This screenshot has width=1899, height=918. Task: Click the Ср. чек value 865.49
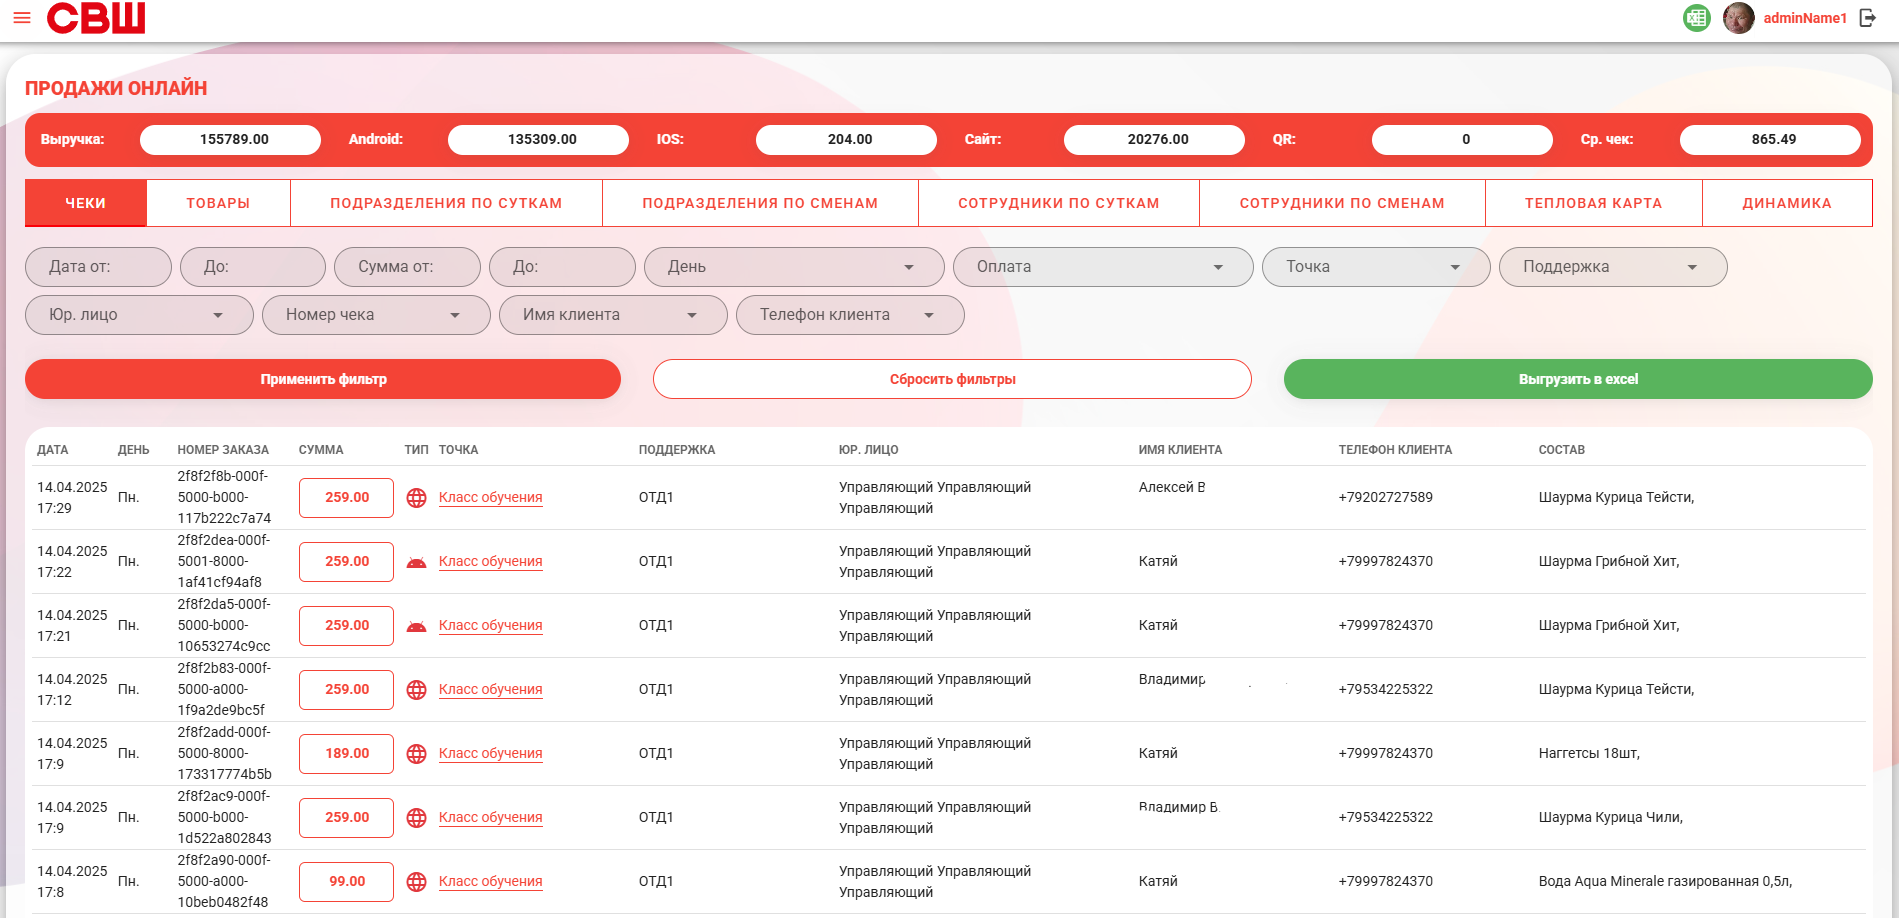(x=1770, y=140)
